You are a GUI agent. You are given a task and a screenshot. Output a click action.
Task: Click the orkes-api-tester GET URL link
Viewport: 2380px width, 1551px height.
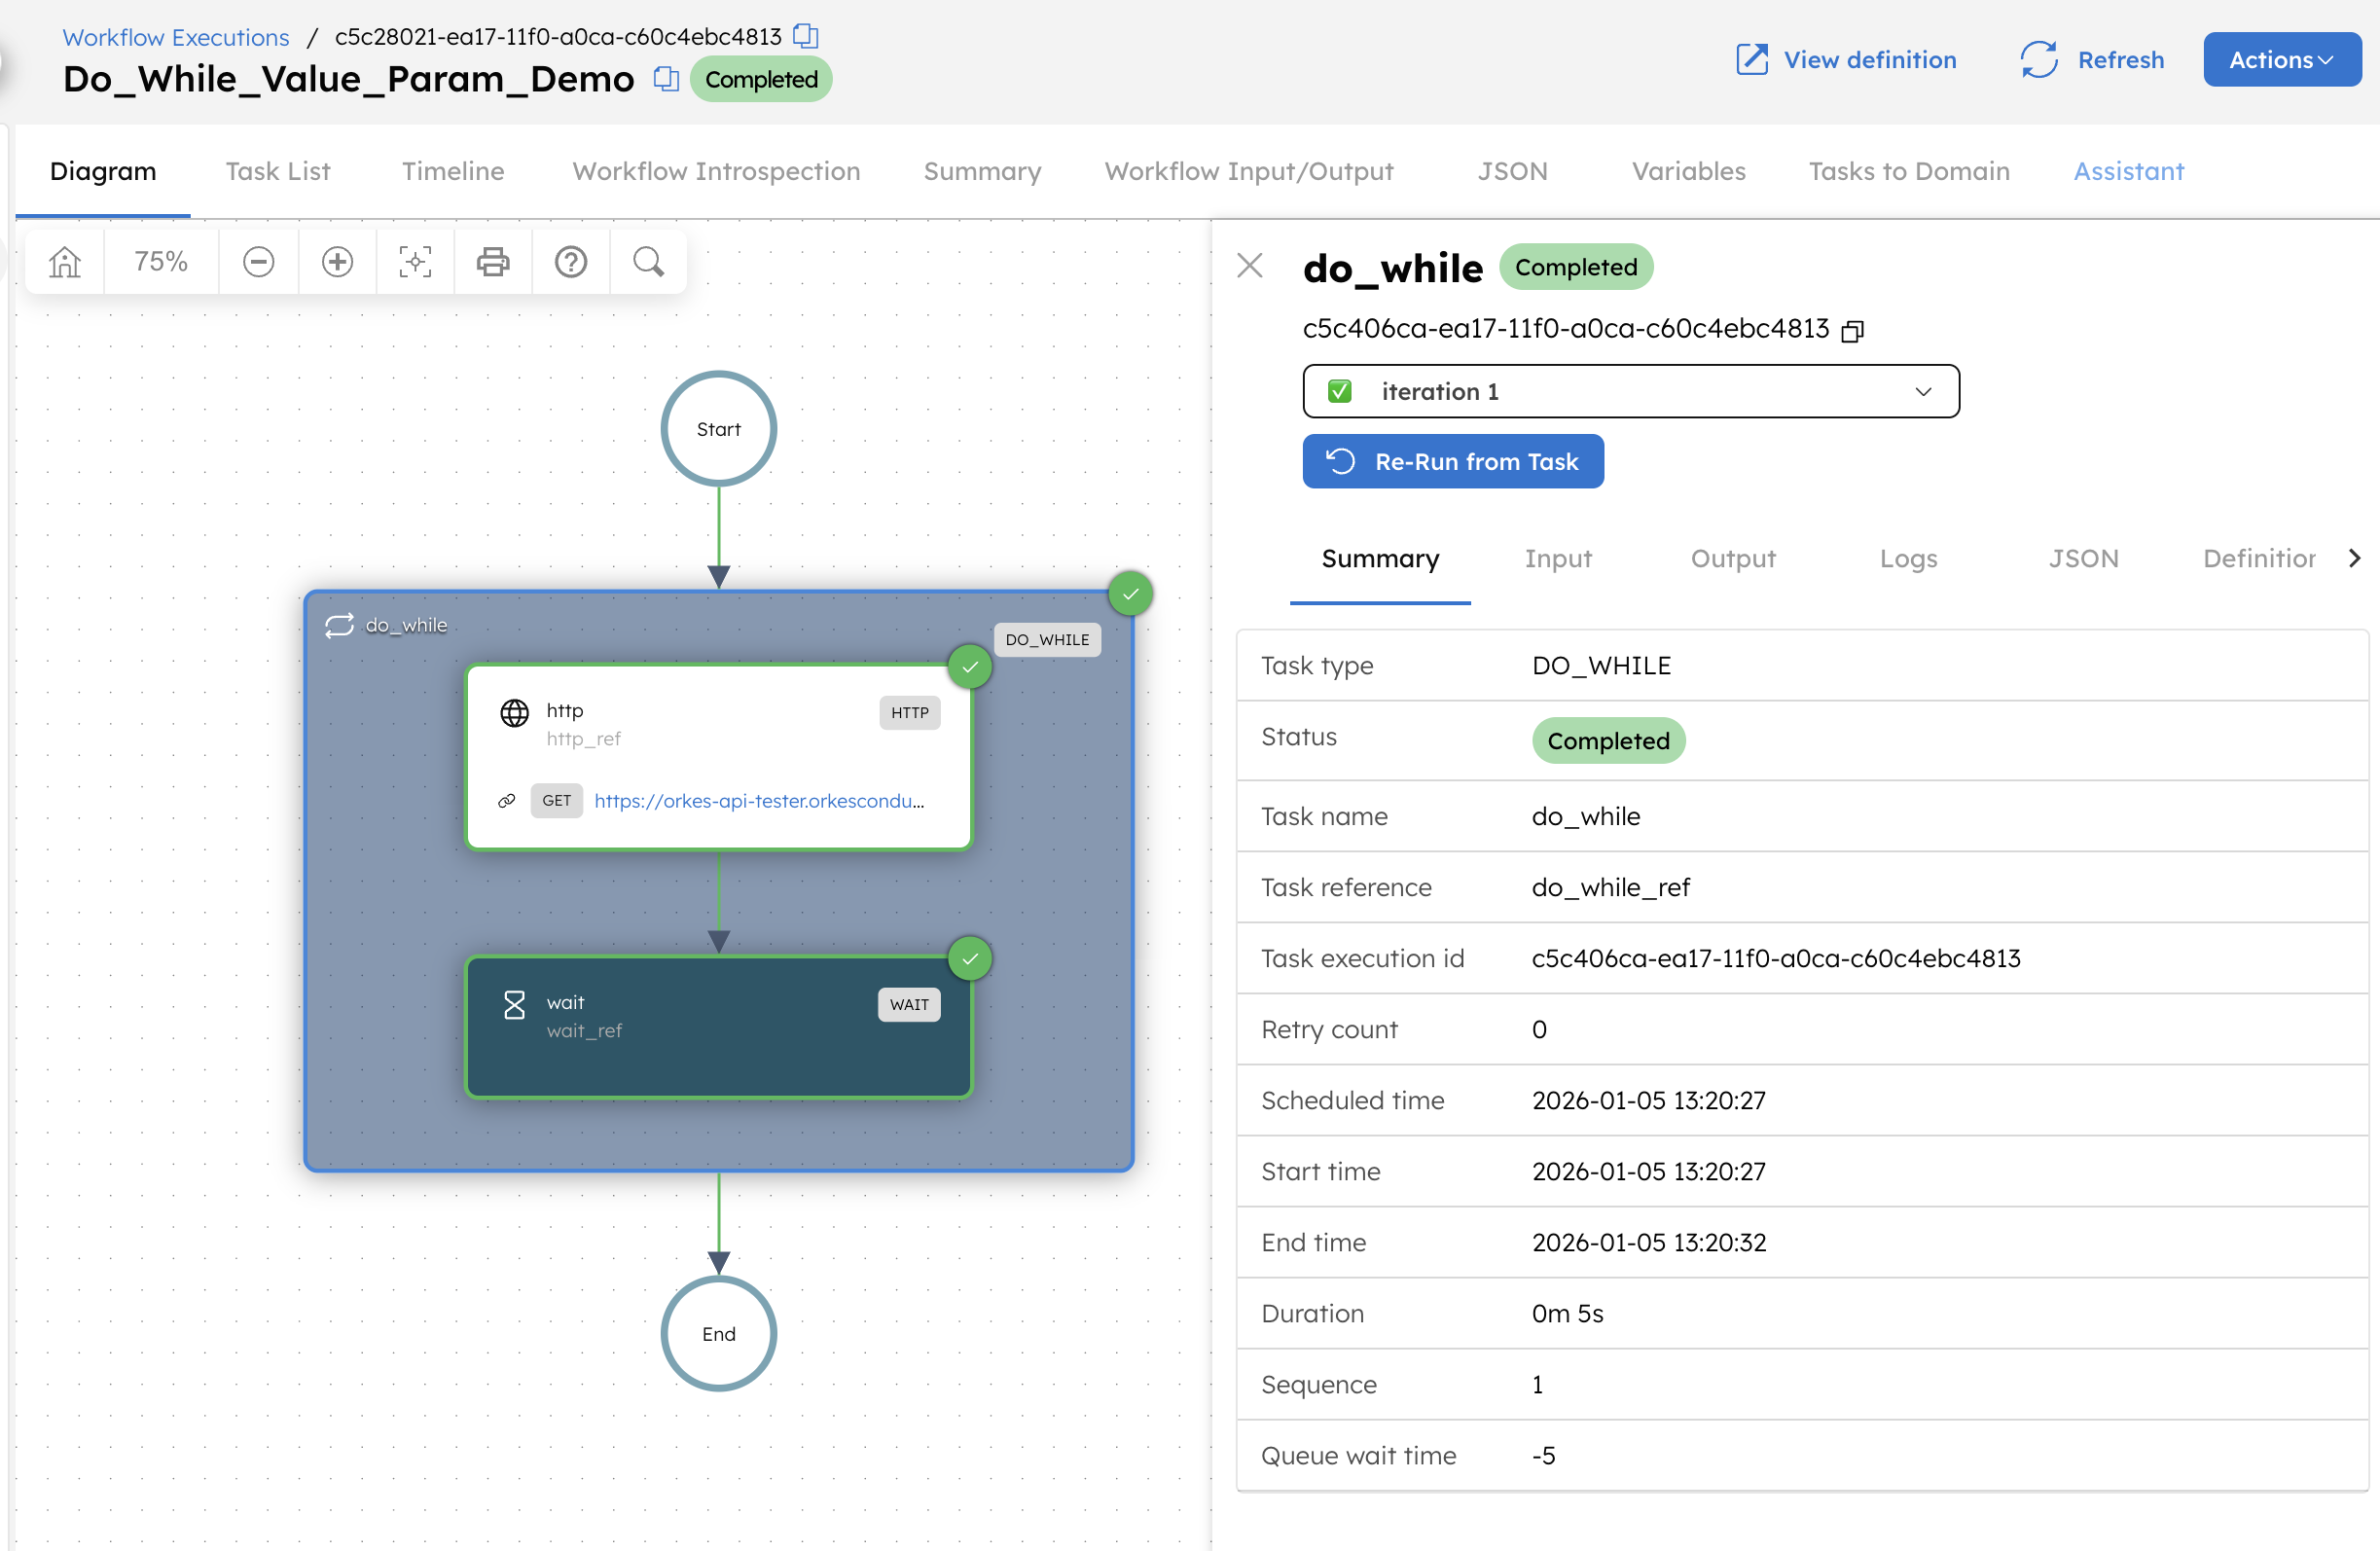coord(760,800)
